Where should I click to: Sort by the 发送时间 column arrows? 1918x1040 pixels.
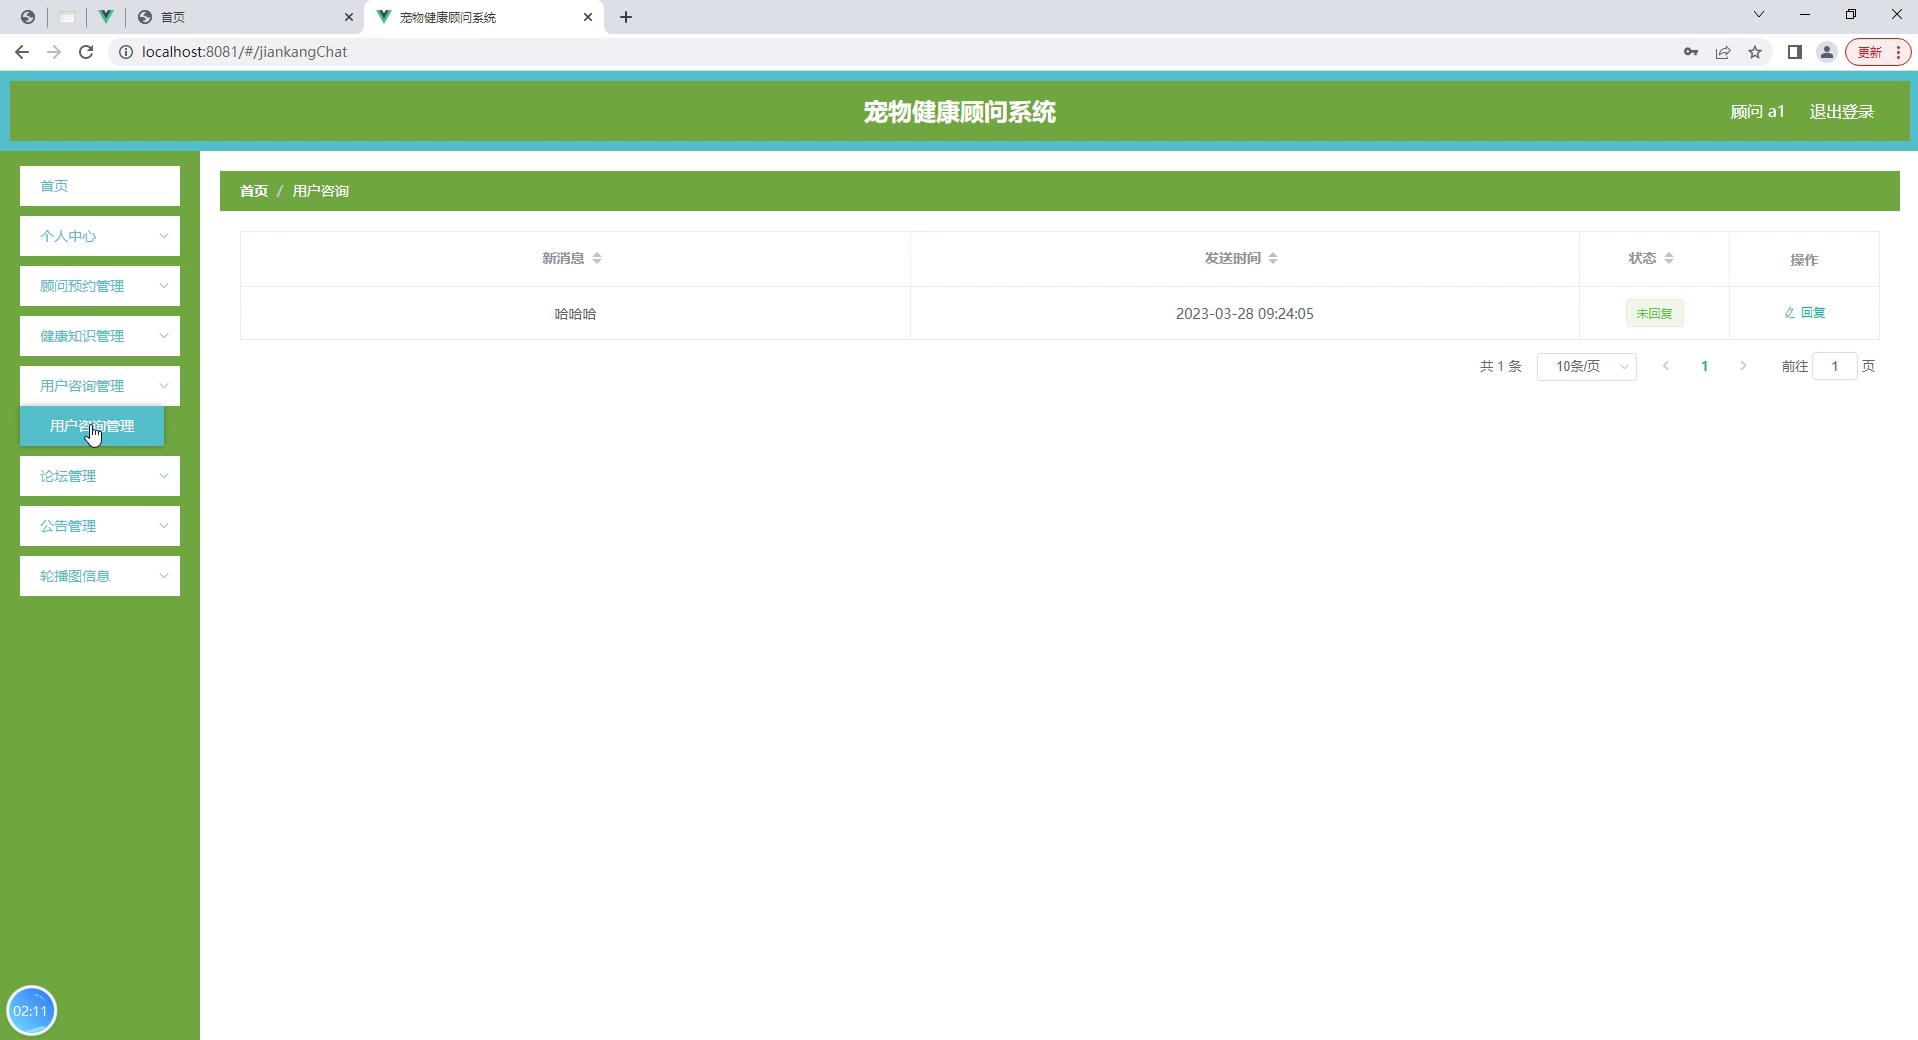point(1273,258)
